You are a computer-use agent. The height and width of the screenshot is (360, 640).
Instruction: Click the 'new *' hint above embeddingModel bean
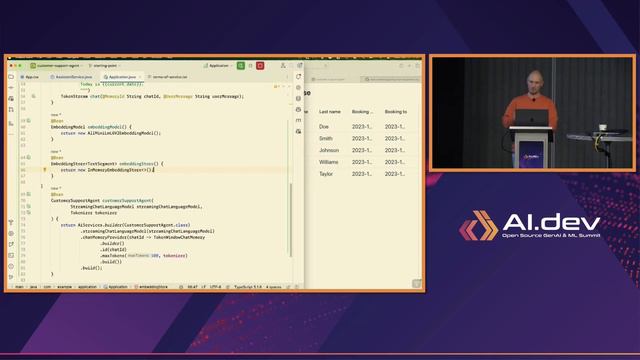point(56,115)
